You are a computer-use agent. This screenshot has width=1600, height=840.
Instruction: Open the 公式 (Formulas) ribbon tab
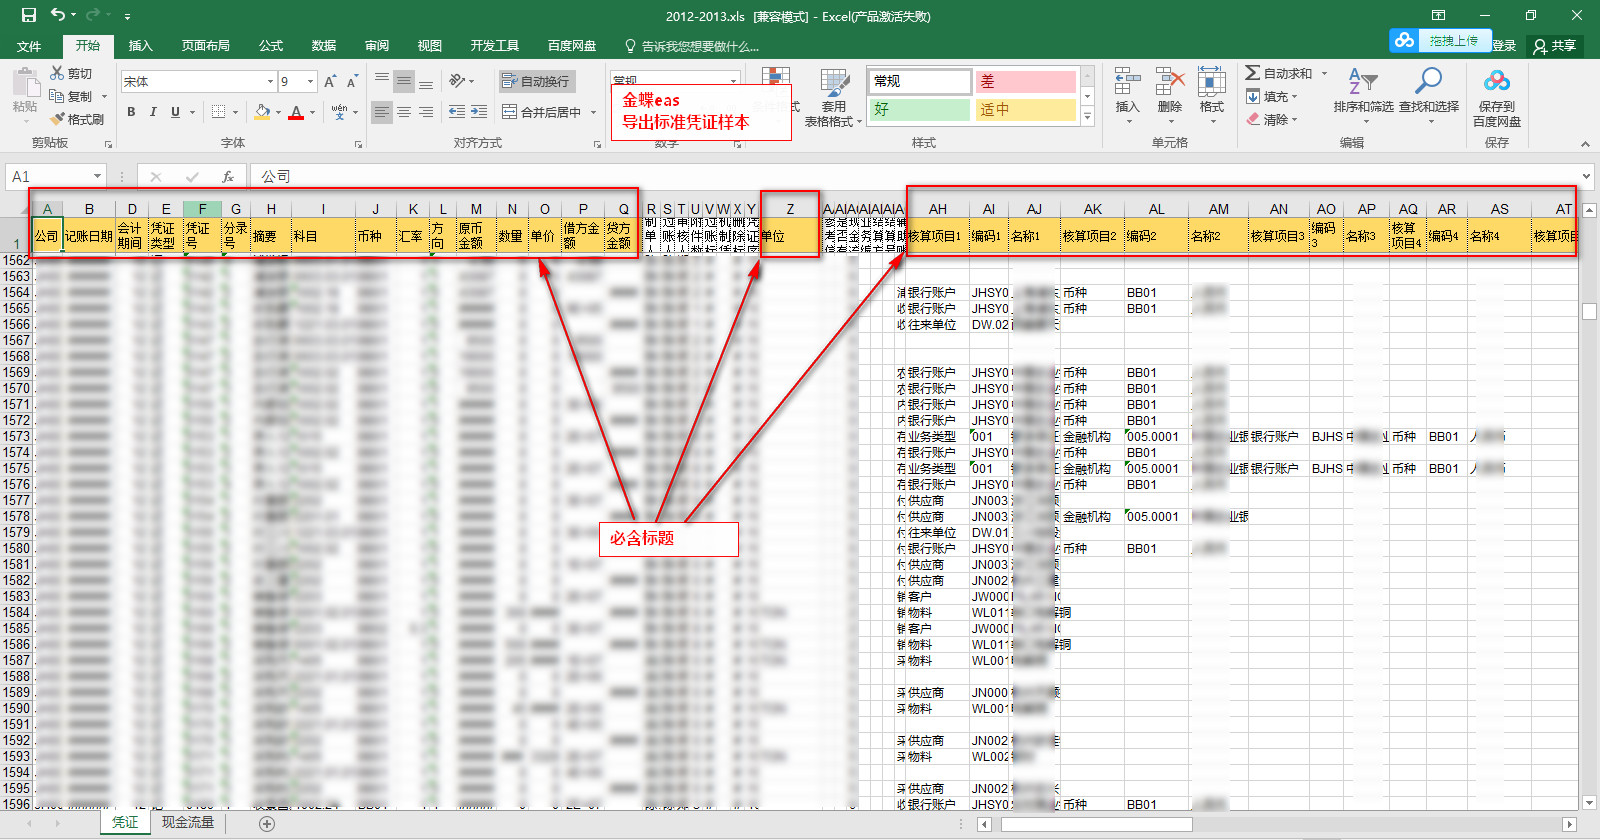(x=271, y=46)
